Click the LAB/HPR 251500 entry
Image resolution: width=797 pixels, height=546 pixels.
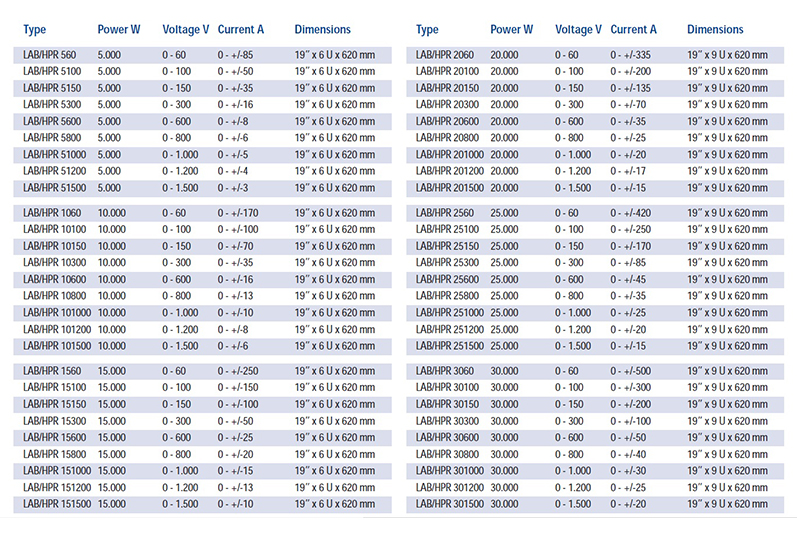tap(450, 346)
